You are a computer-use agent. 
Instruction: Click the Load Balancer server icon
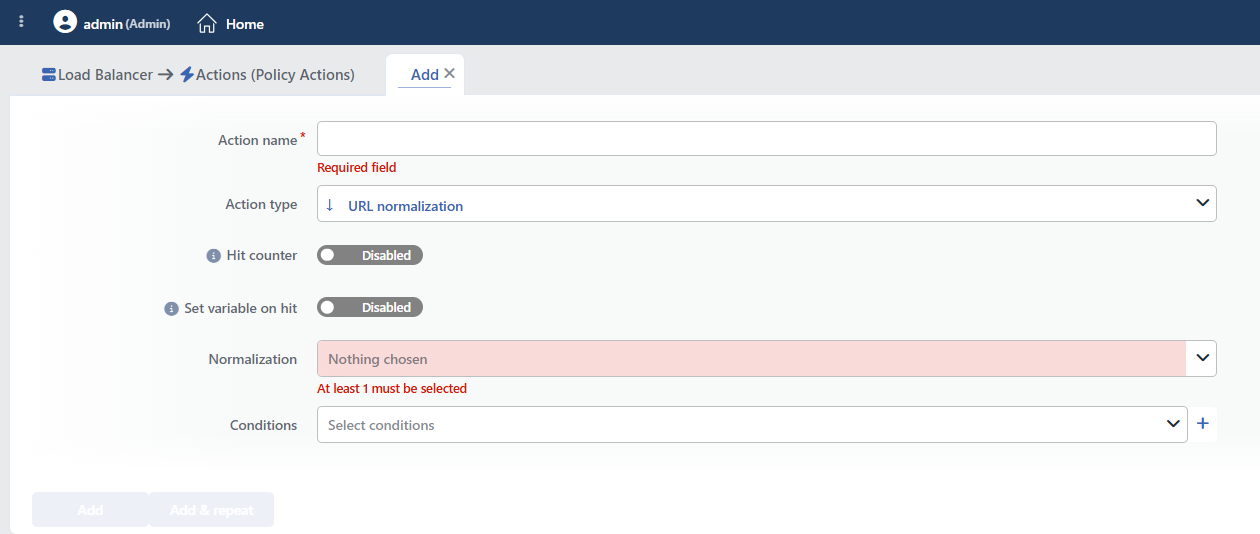(49, 75)
